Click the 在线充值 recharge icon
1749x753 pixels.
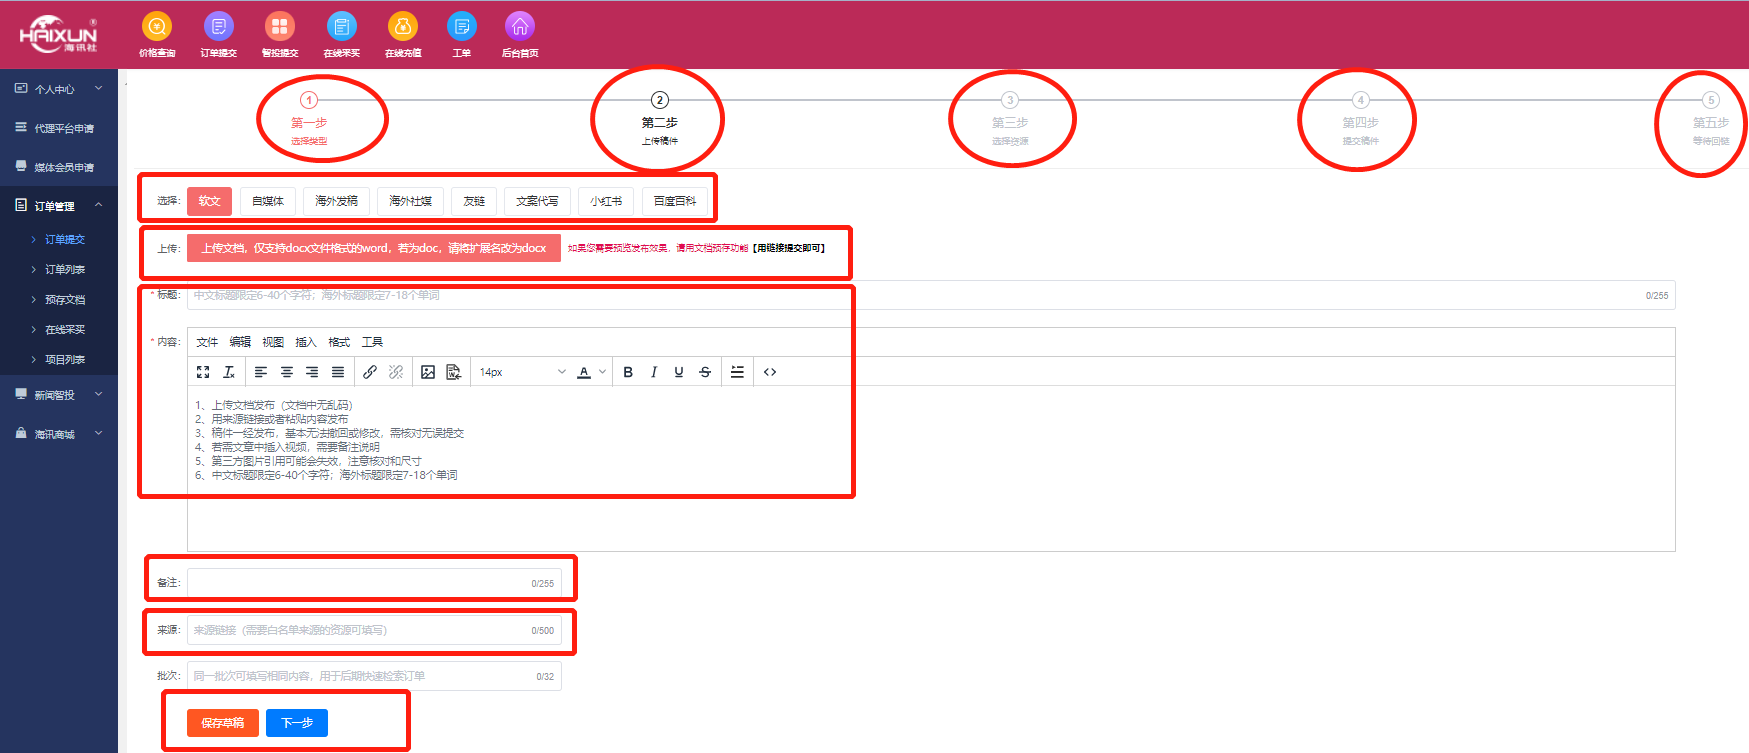(x=403, y=27)
